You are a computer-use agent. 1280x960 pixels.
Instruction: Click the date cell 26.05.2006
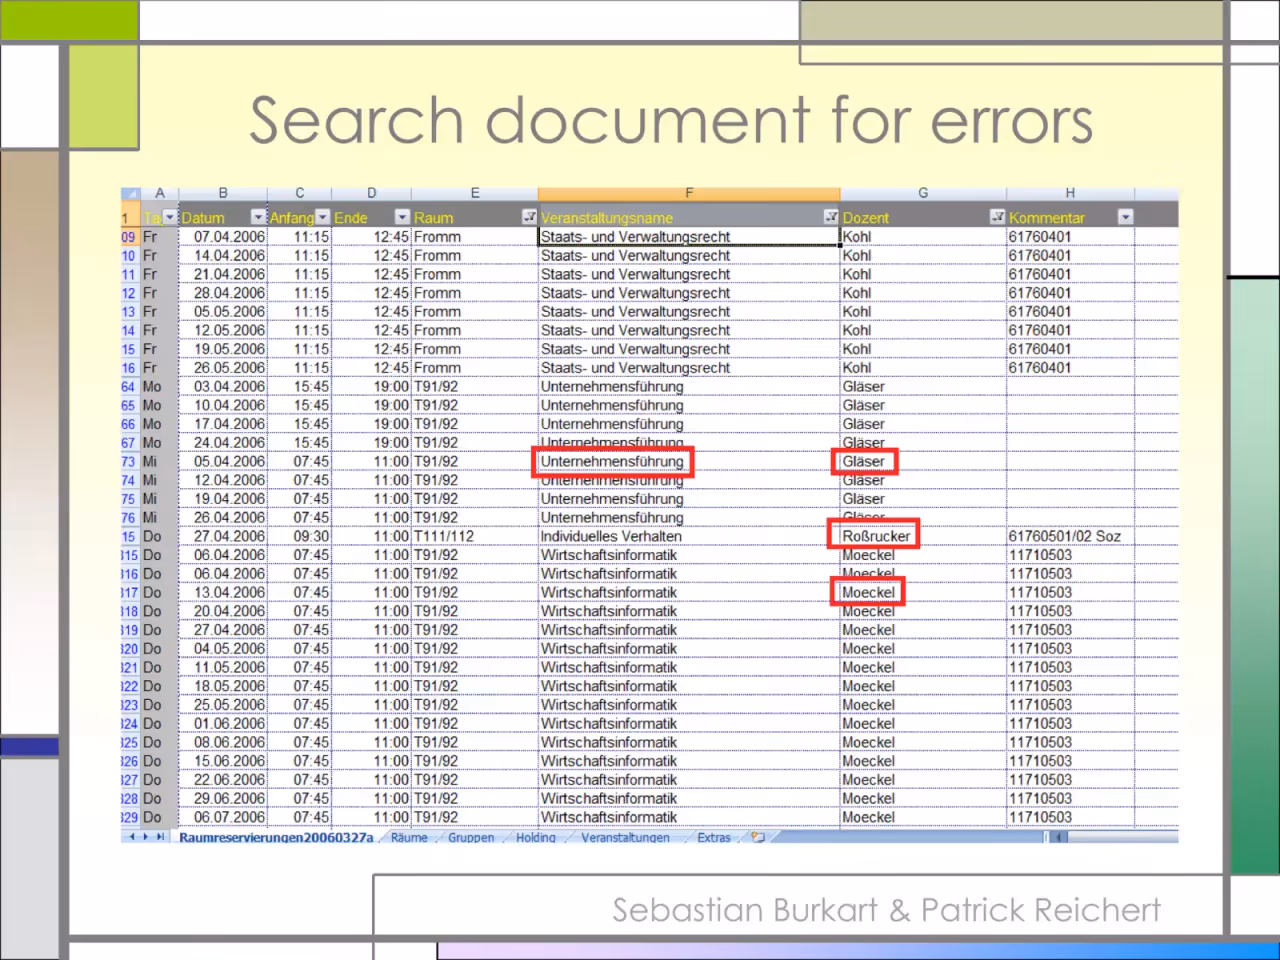coord(223,368)
